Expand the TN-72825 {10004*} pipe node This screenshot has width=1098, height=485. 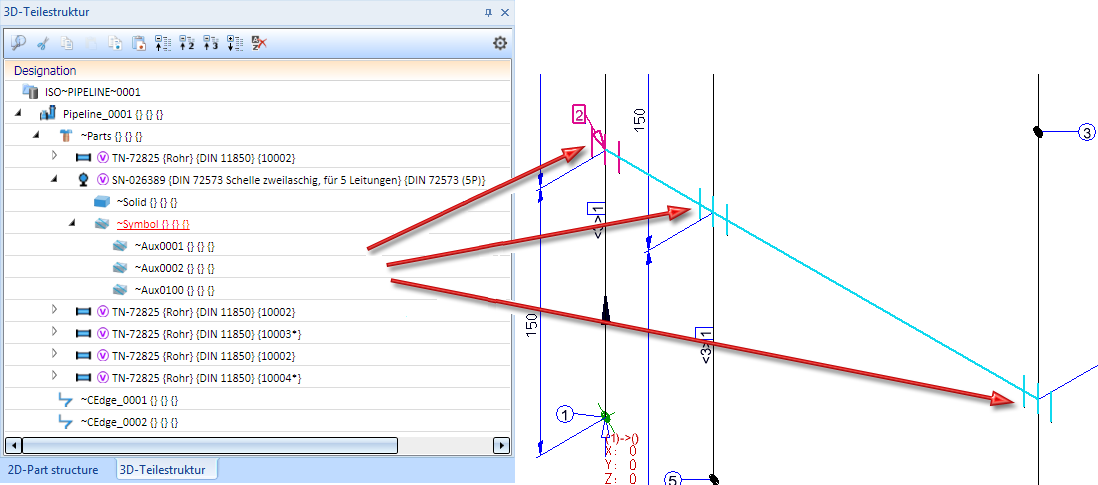click(x=55, y=377)
